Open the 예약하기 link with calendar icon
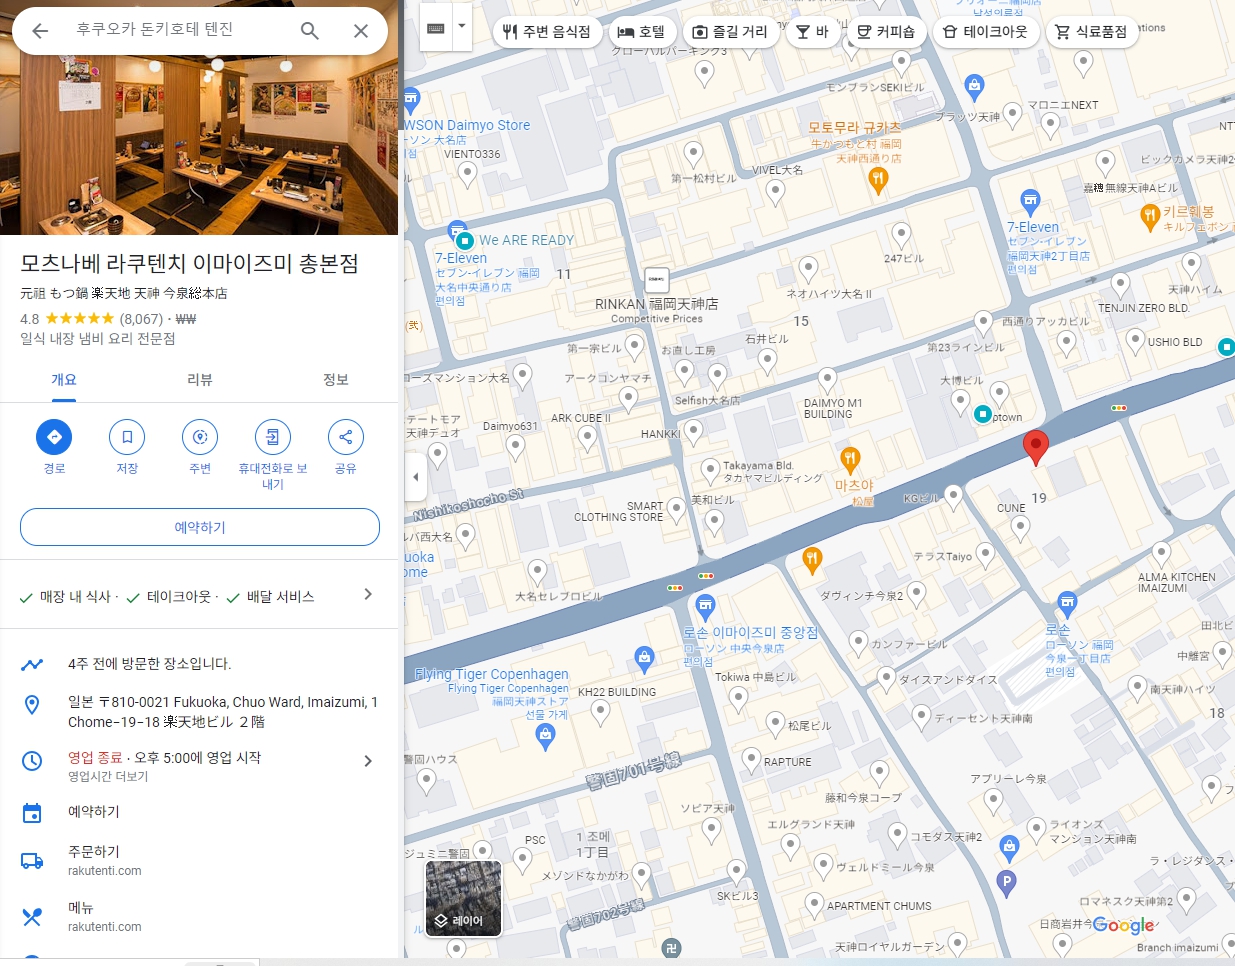The height and width of the screenshot is (966, 1235). 199,812
